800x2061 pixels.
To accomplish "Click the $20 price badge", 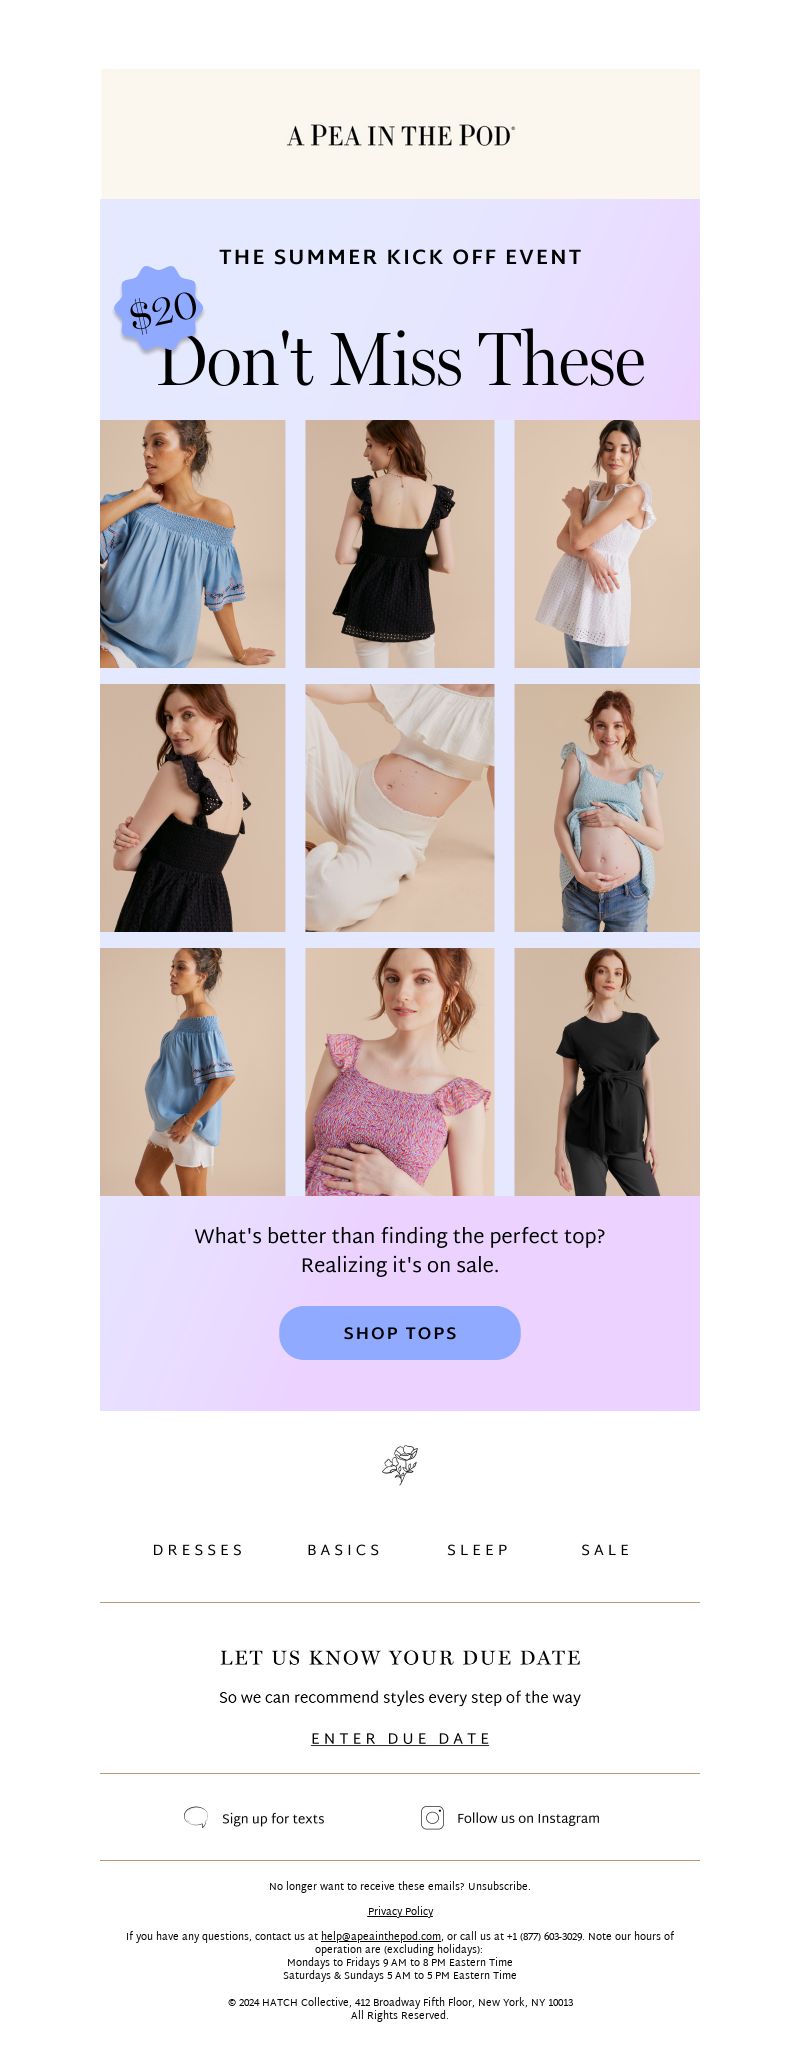I will [x=160, y=309].
